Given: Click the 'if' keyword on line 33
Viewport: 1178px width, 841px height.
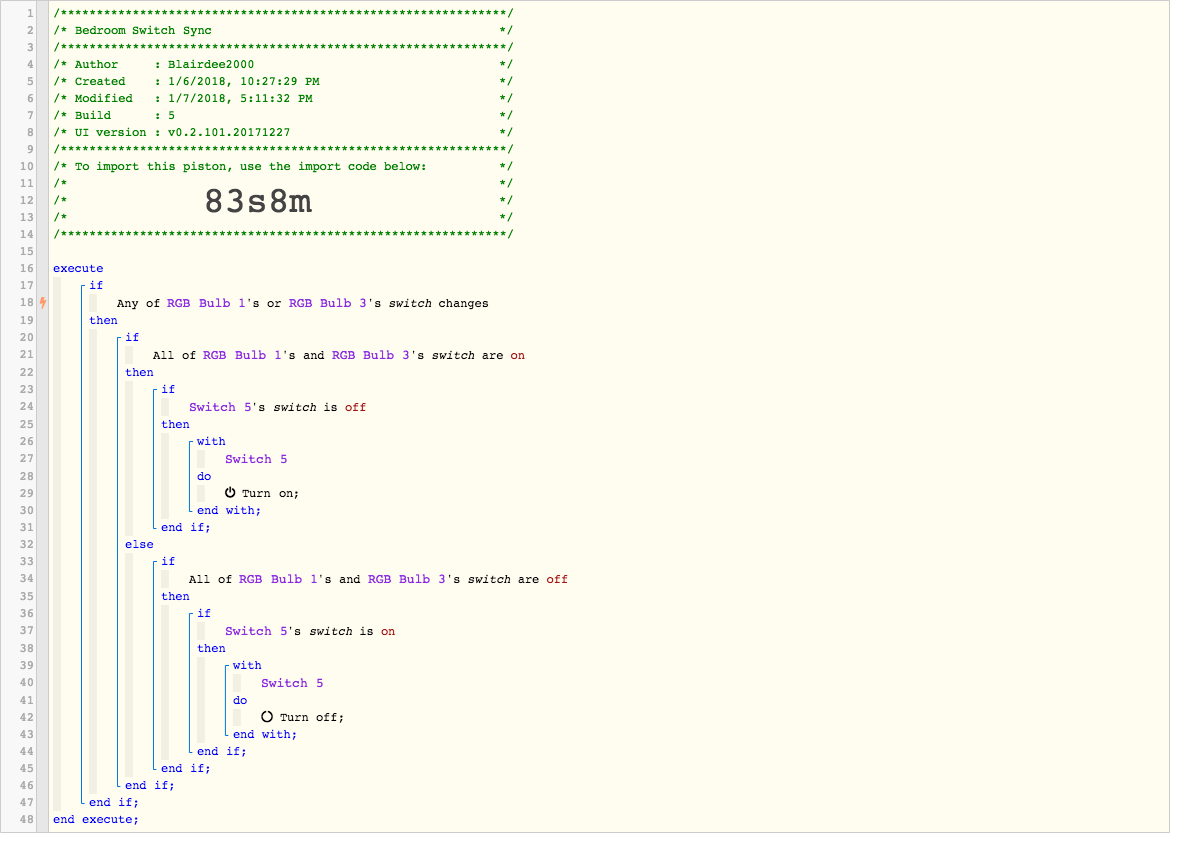Looking at the screenshot, I should [168, 561].
